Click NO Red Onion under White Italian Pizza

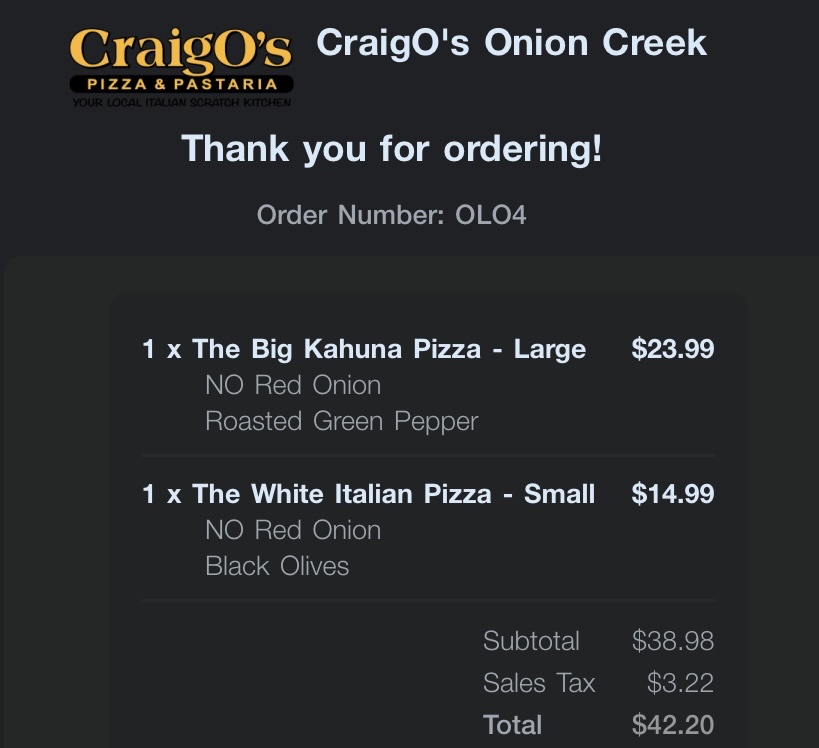(292, 530)
